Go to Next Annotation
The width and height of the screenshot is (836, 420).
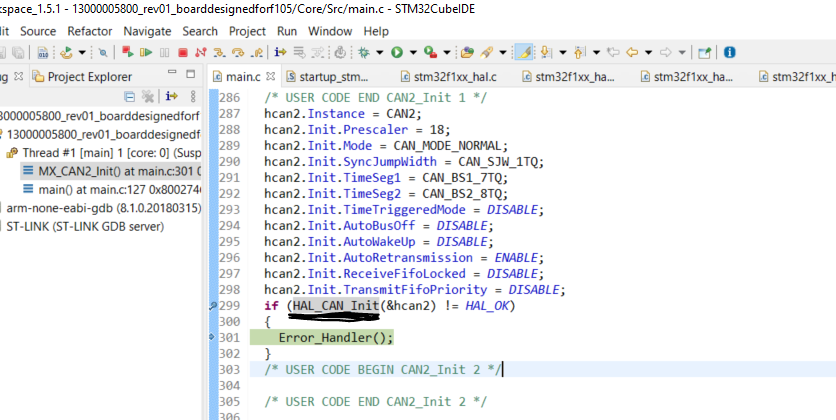[x=546, y=52]
